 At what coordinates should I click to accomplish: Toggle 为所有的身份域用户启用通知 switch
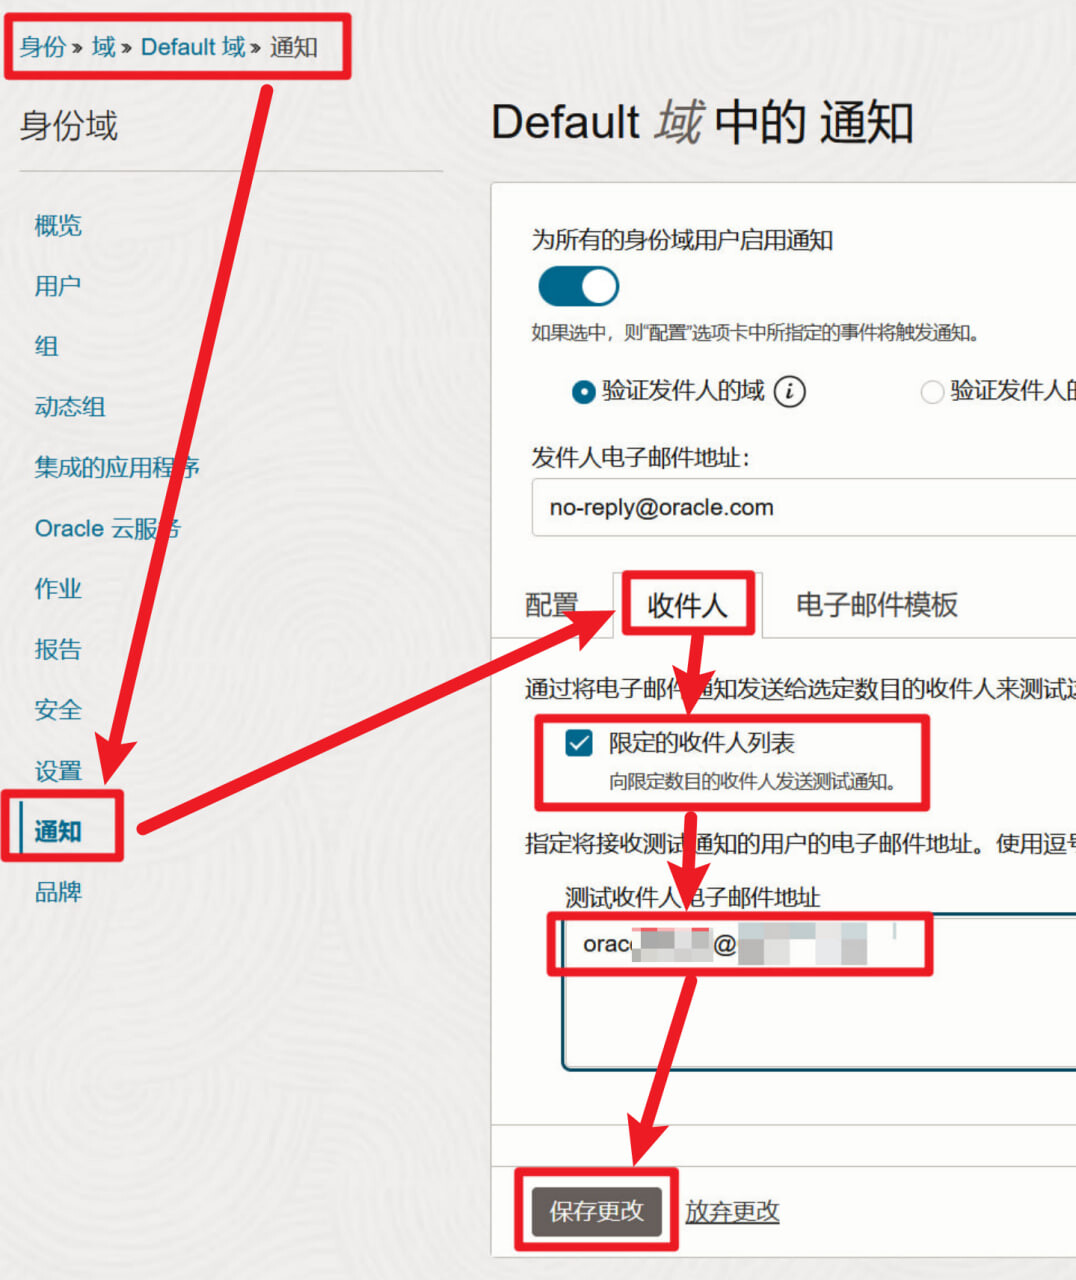[x=578, y=287]
